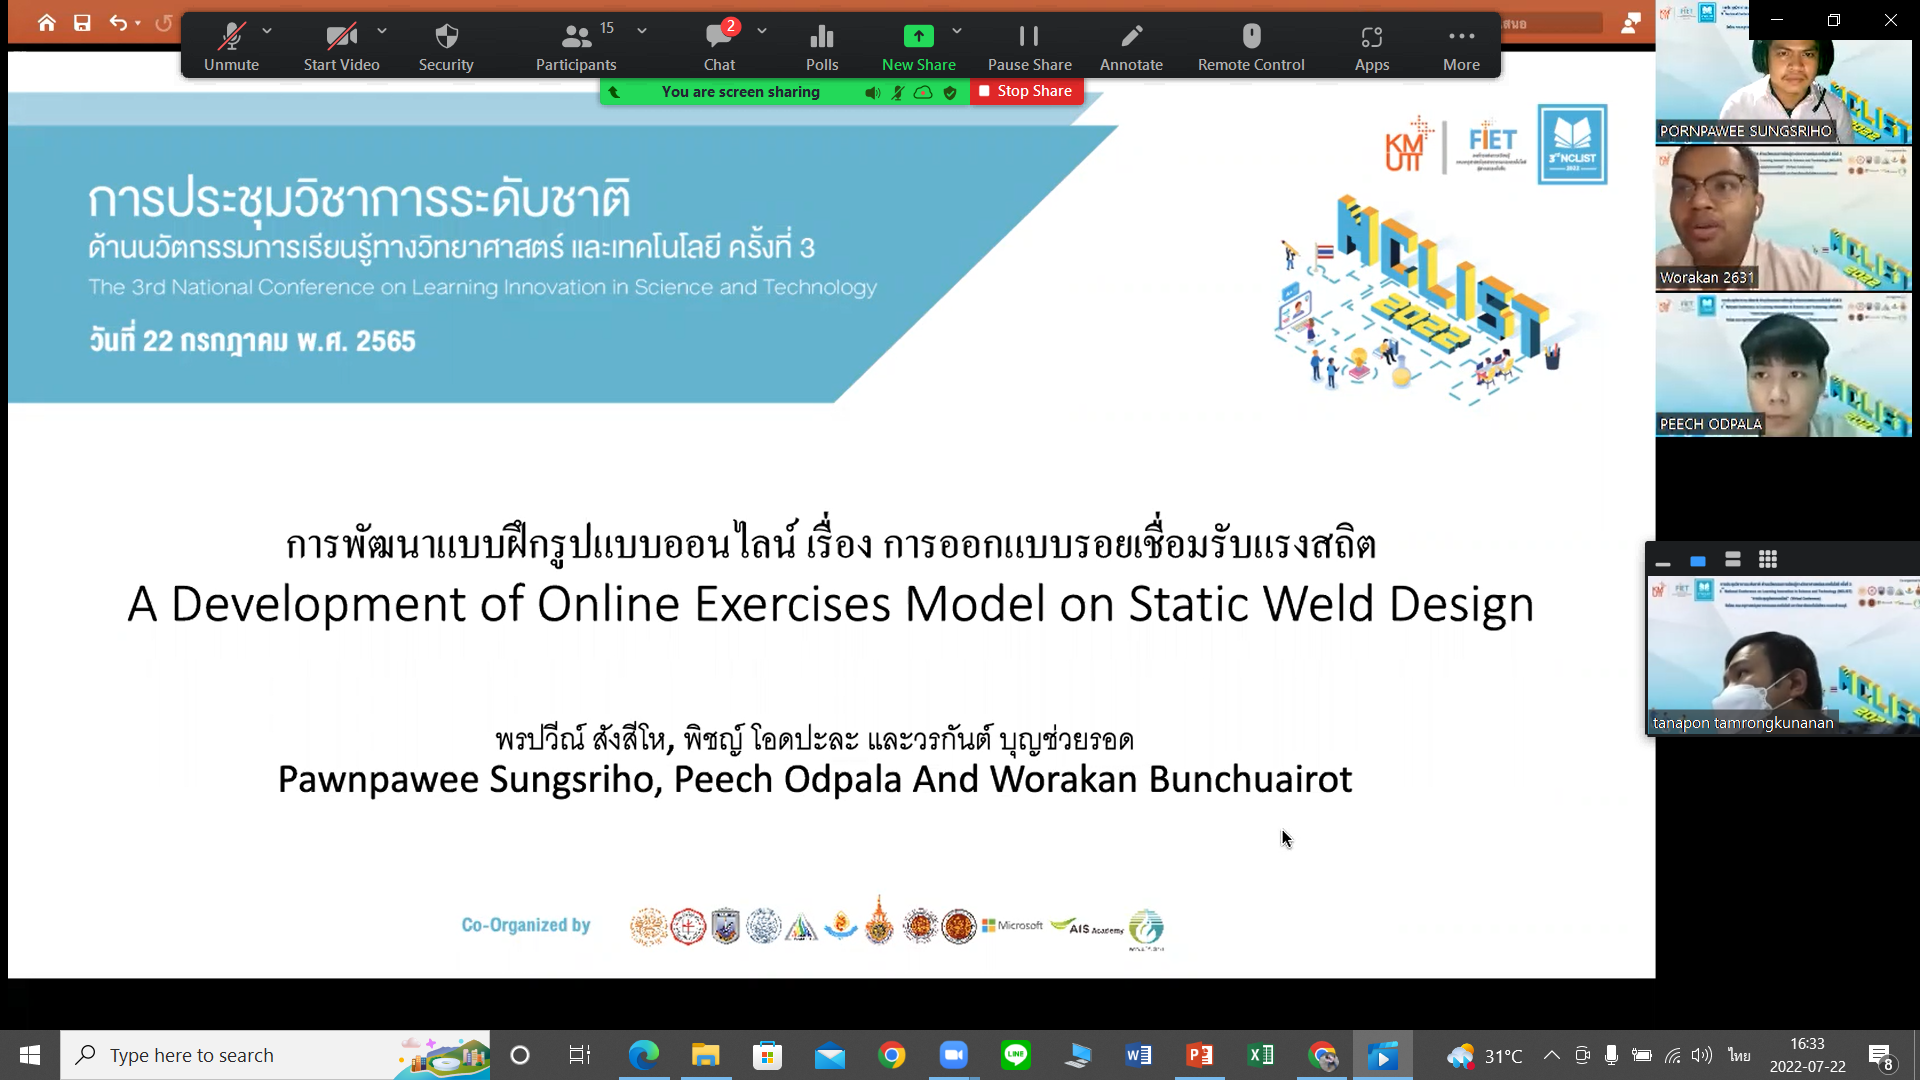This screenshot has width=1920, height=1080.
Task: Open the Apps panel
Action: pyautogui.click(x=1371, y=46)
